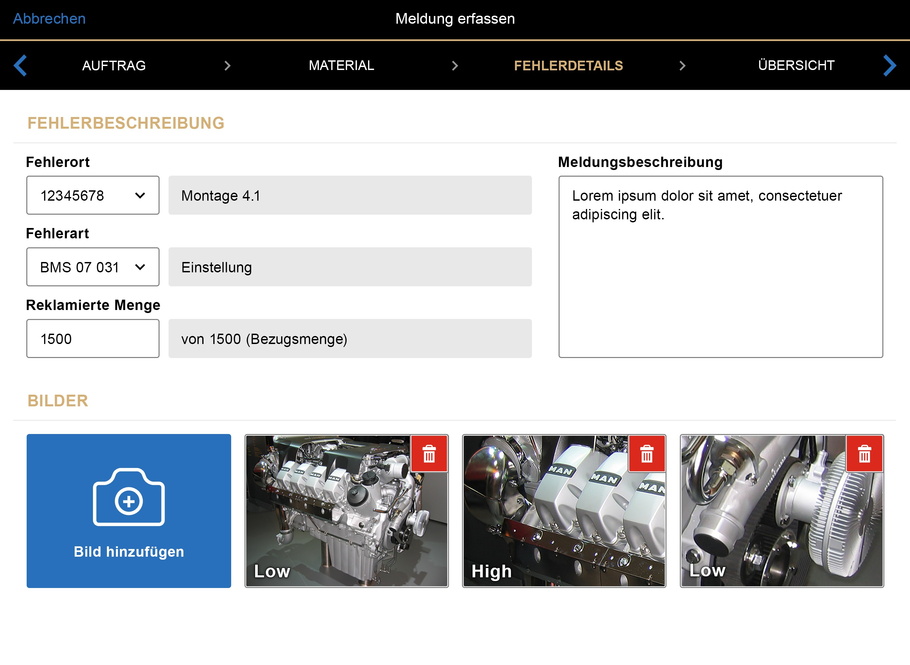Select the FEHLERDETAILS step
The image size is (910, 665).
click(568, 66)
